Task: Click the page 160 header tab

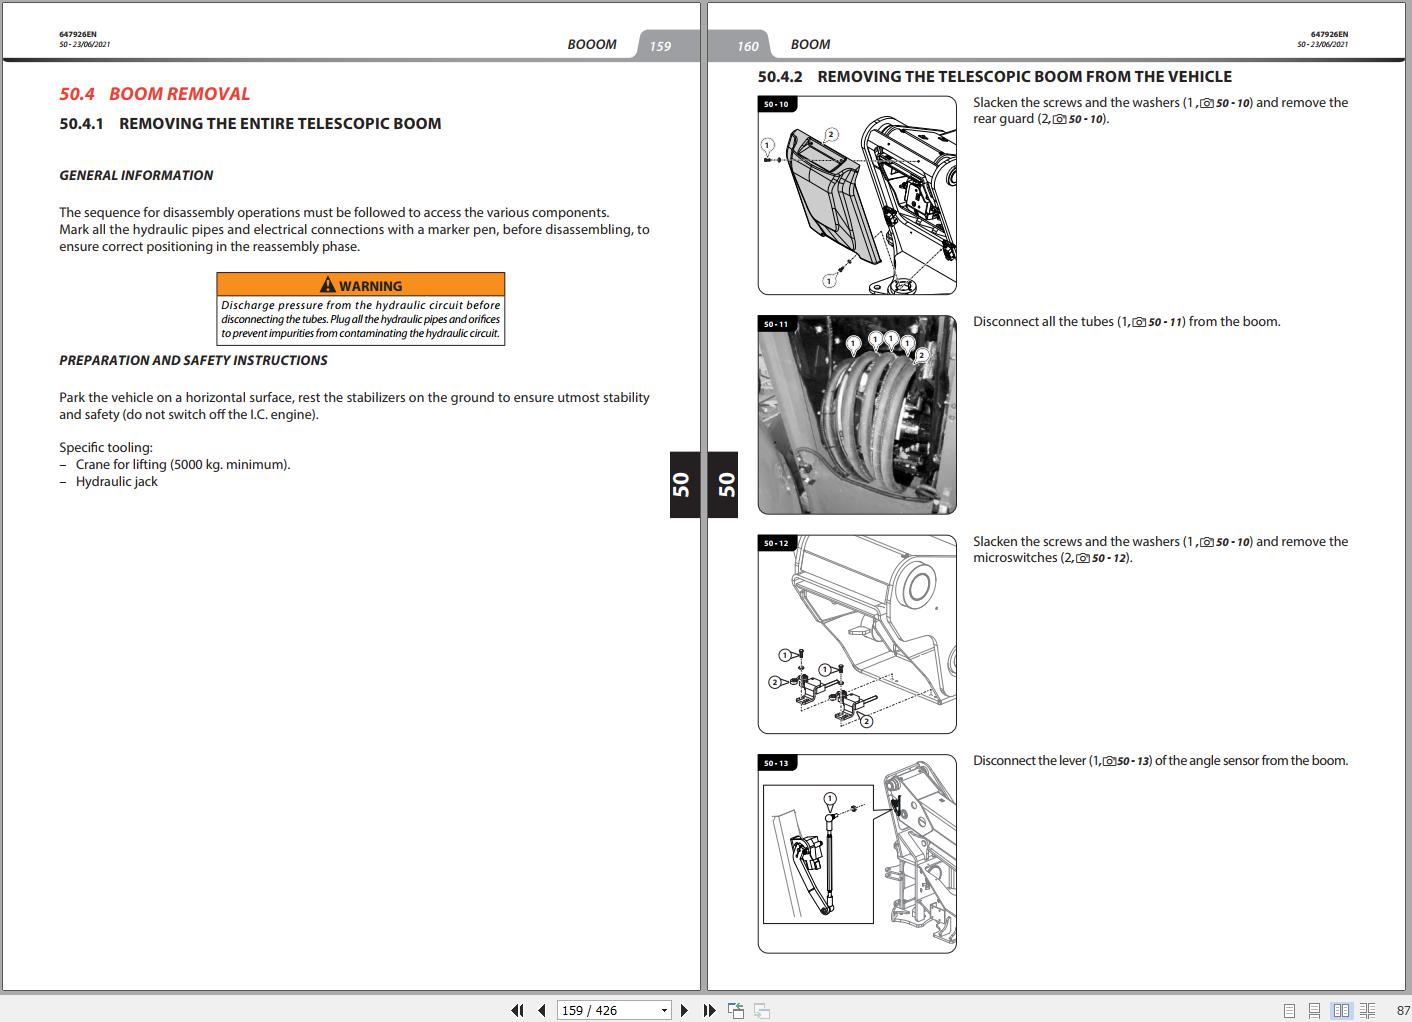Action: tap(747, 46)
